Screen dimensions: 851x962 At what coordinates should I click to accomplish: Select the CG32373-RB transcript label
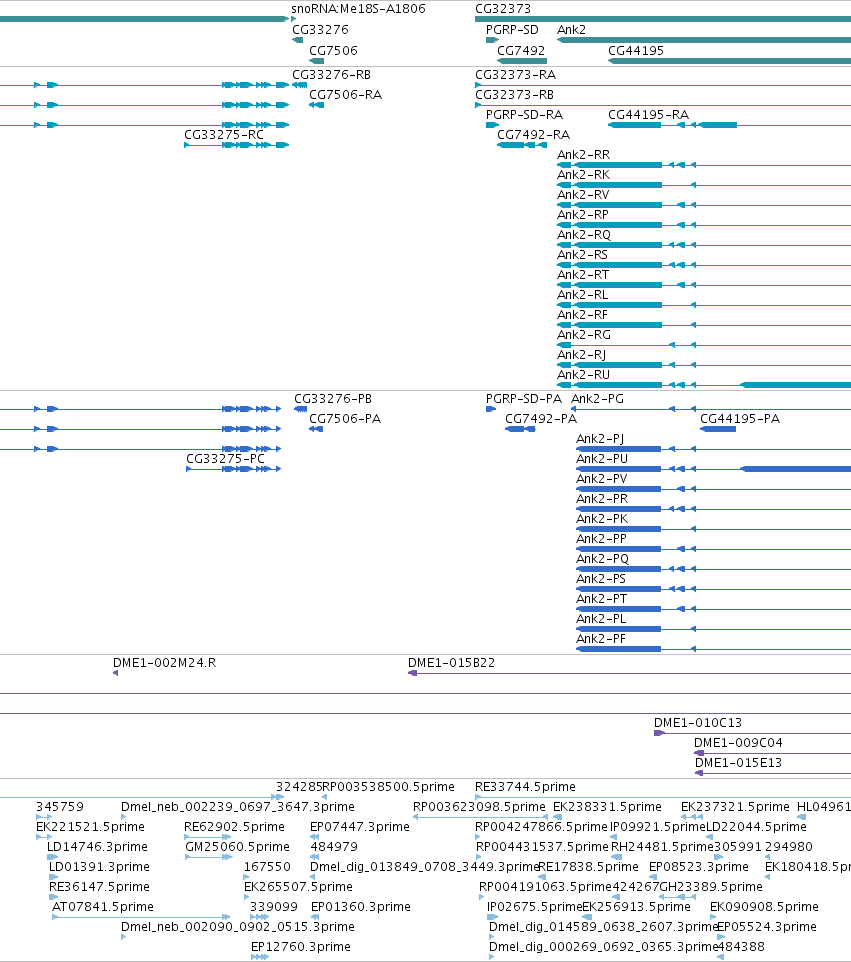(x=514, y=94)
